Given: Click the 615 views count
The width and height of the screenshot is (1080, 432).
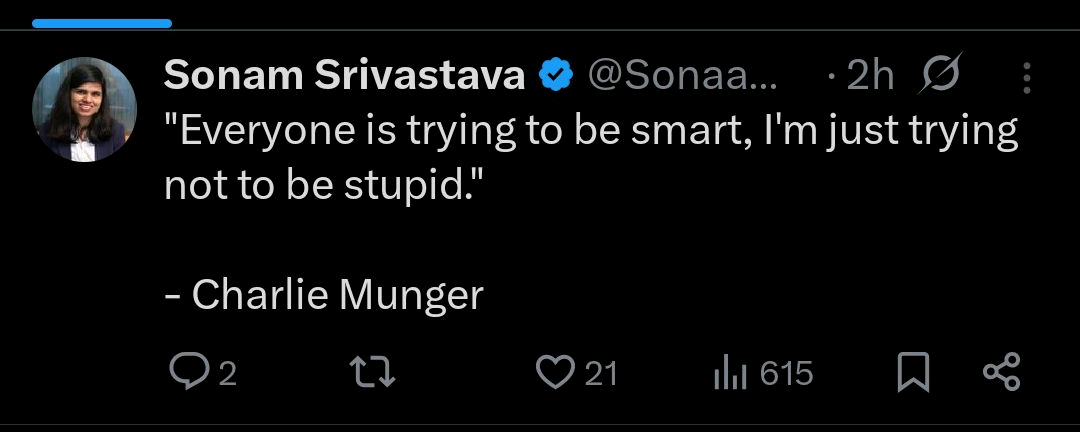Looking at the screenshot, I should click(x=786, y=374).
